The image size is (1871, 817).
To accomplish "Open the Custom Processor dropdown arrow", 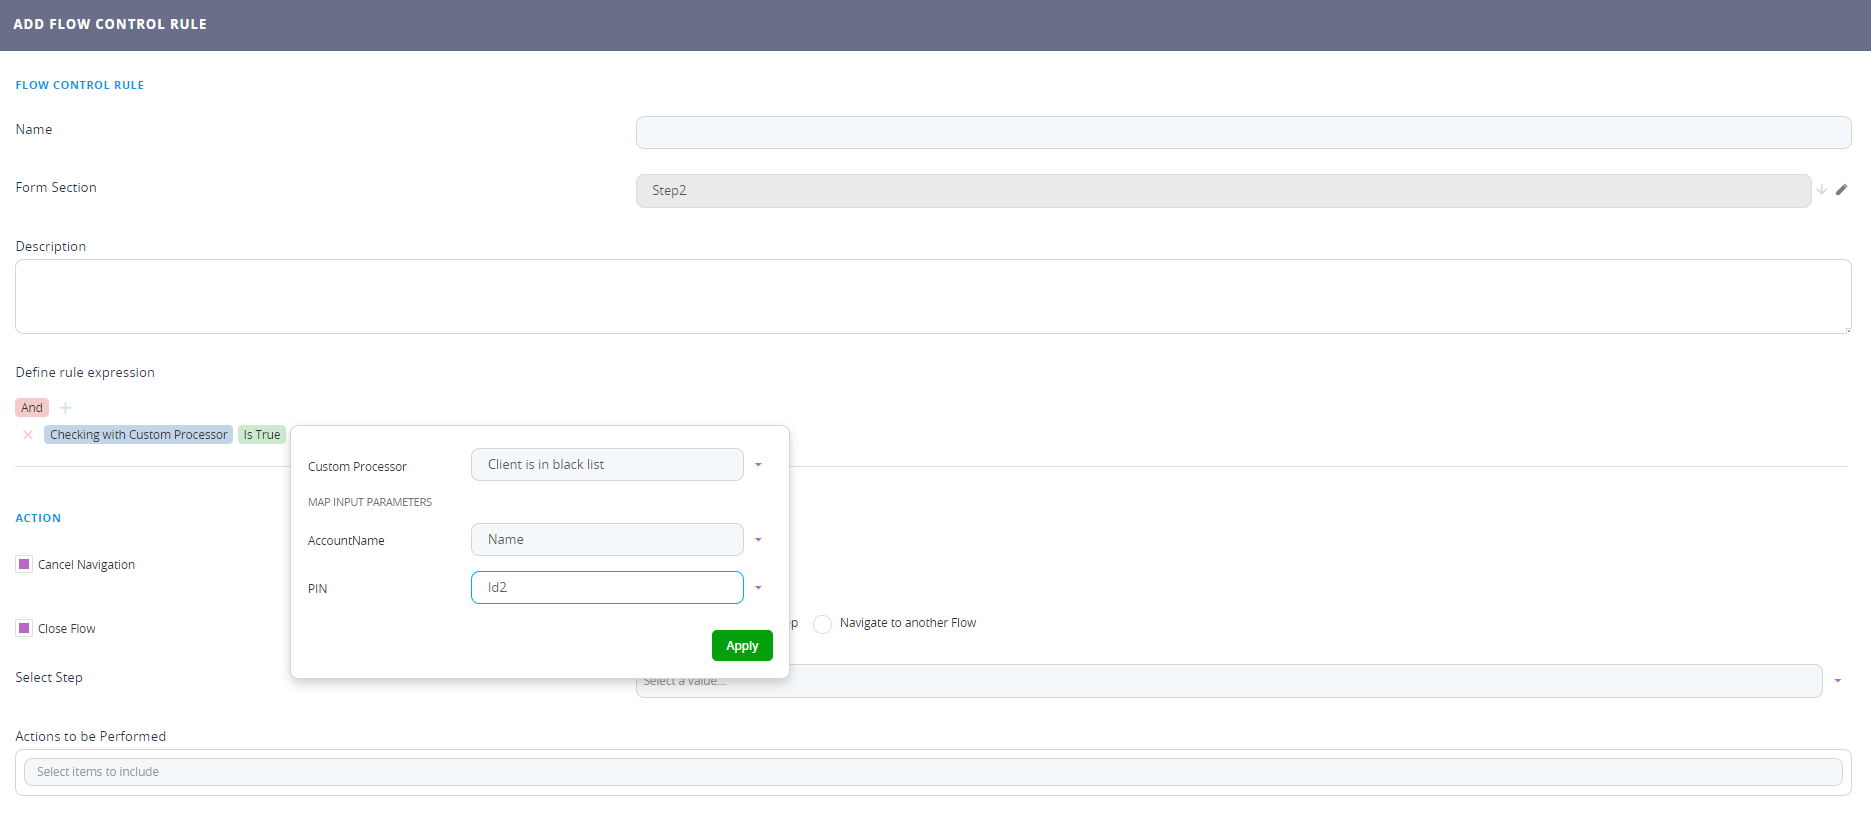I will coord(758,465).
